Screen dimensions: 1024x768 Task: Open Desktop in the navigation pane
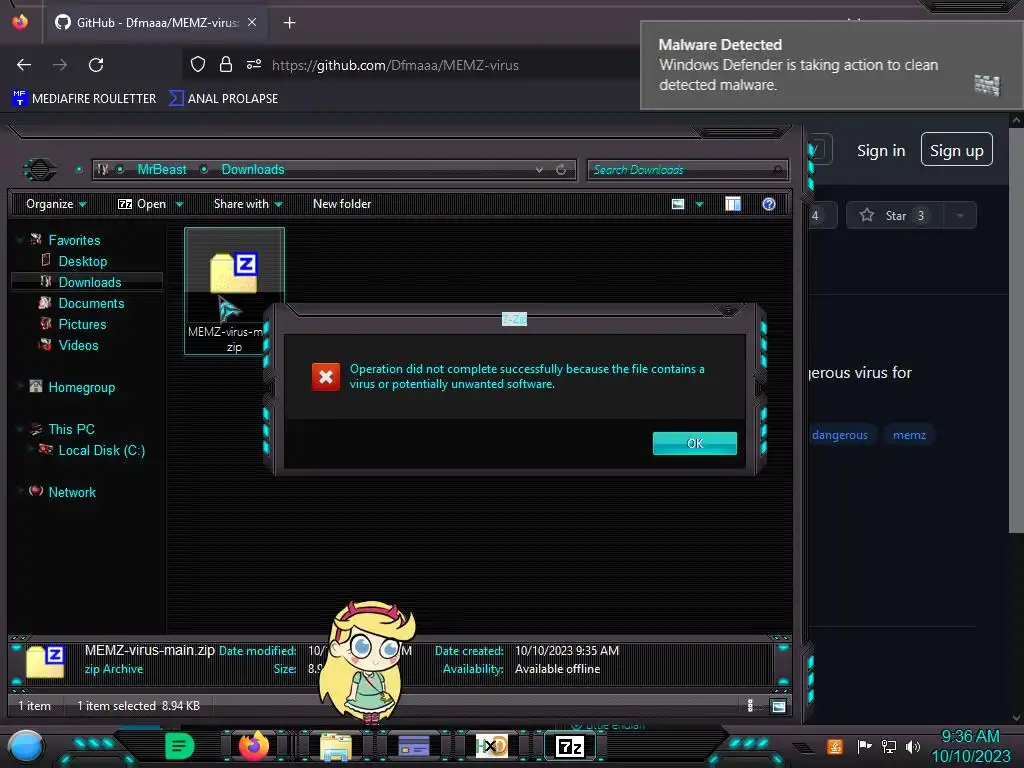[x=83, y=261]
